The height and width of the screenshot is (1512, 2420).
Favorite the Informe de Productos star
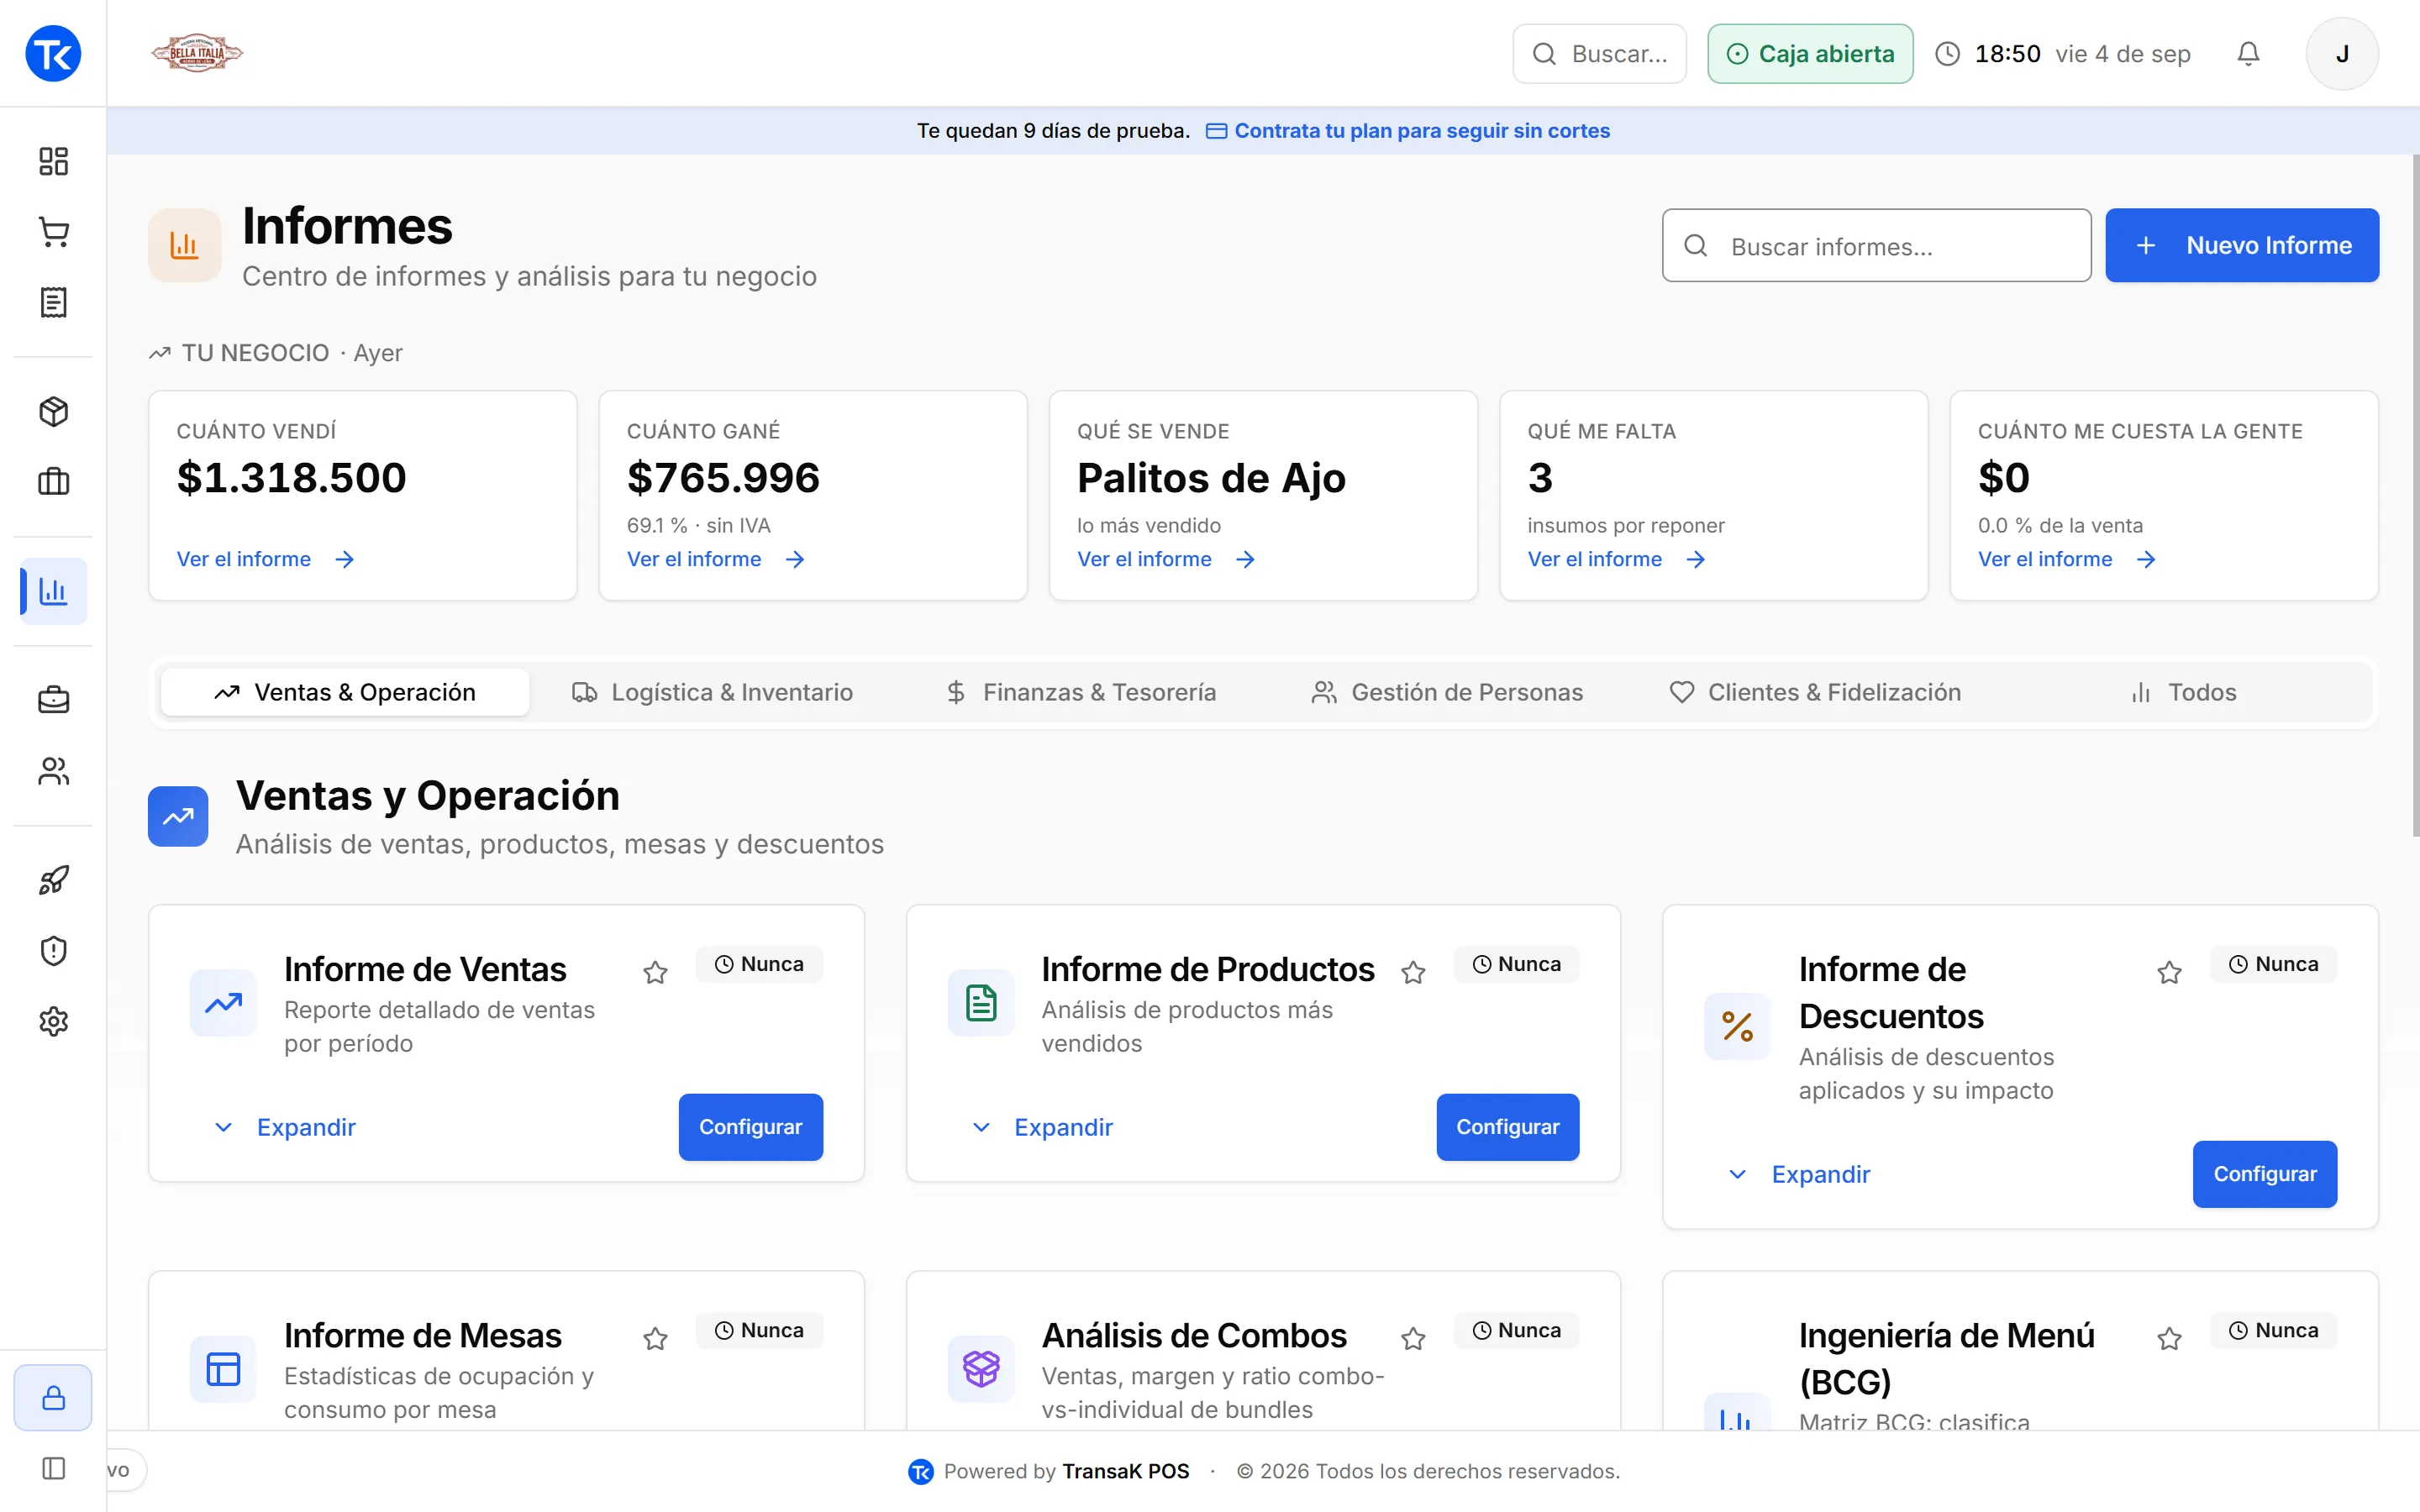pyautogui.click(x=1413, y=972)
